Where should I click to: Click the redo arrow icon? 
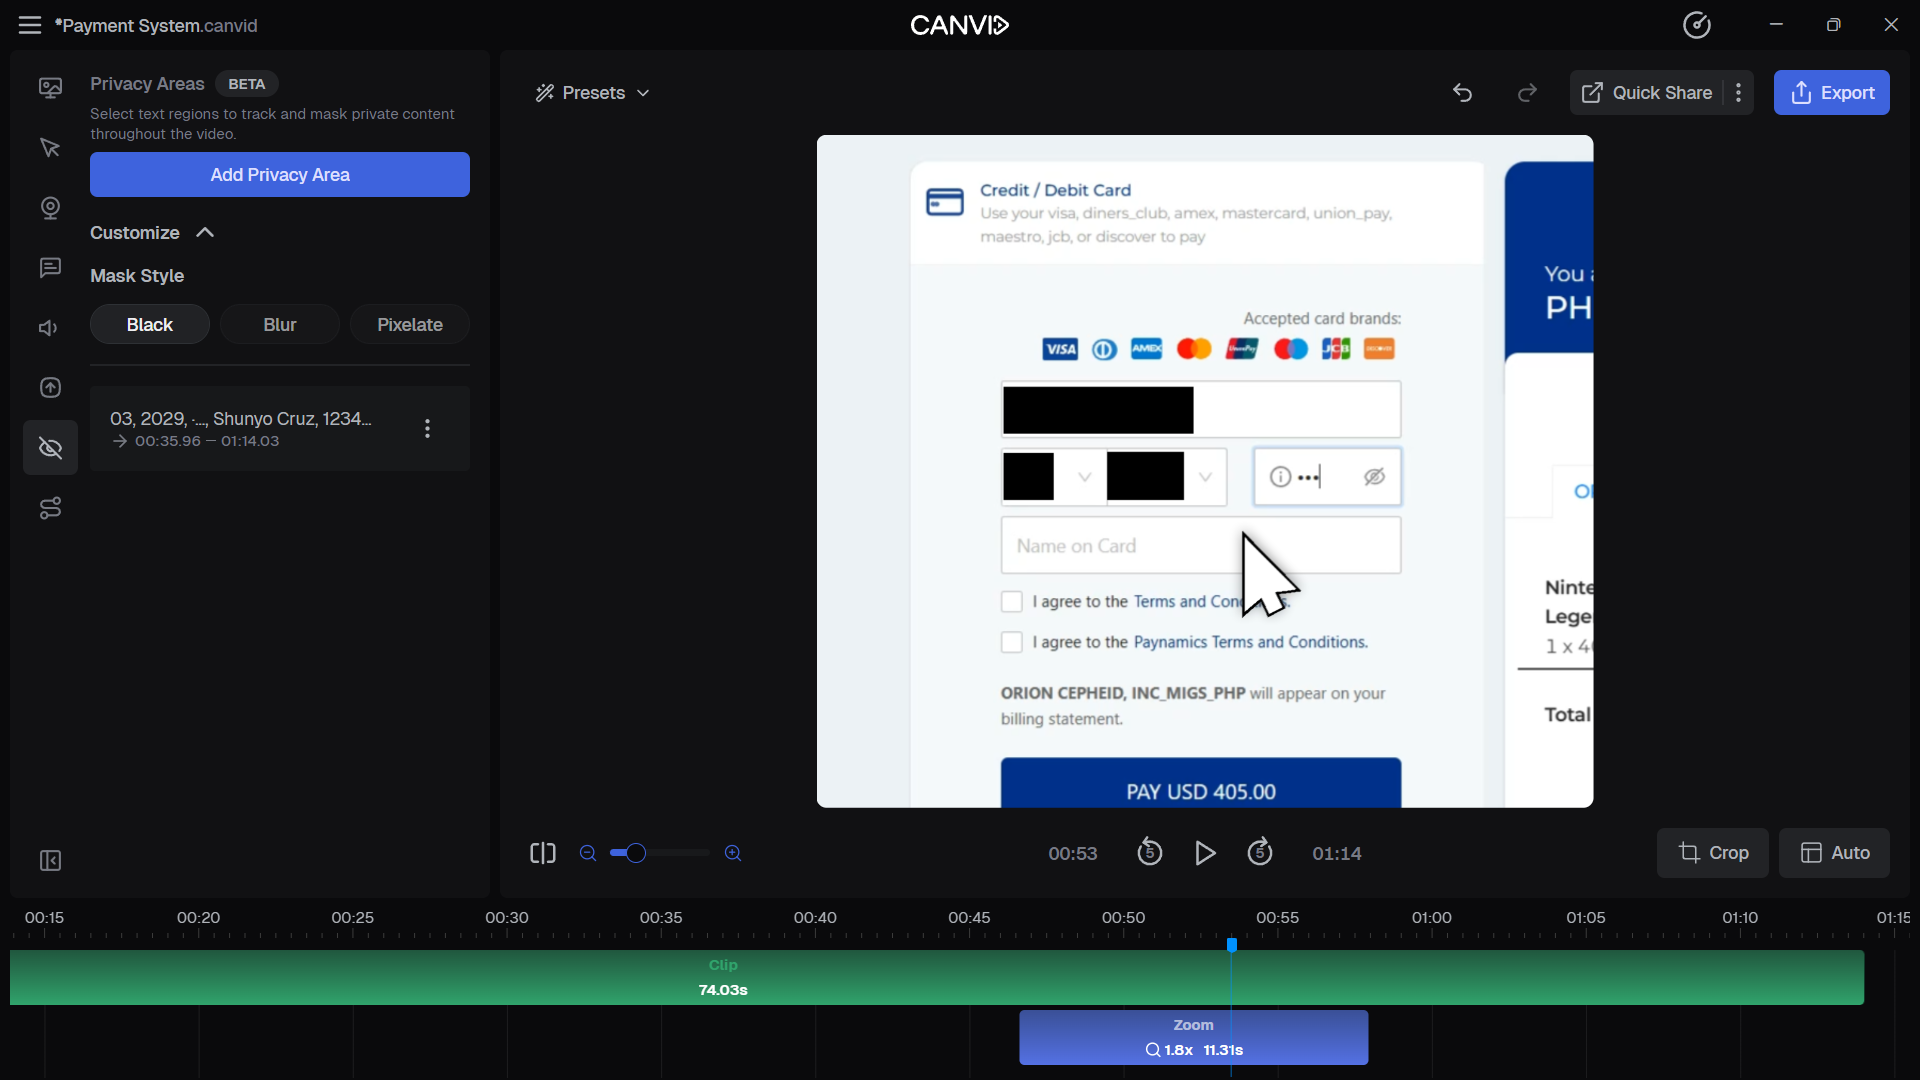point(1527,93)
